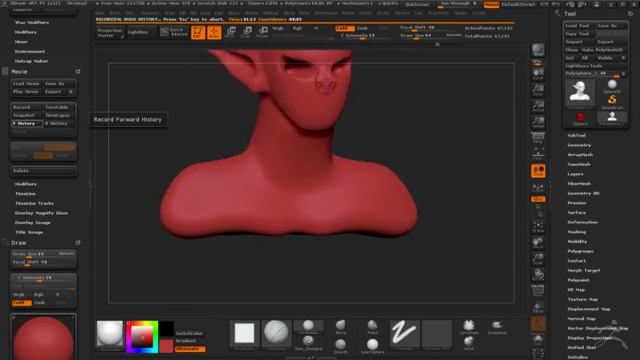Click the DefaultZScript button
This screenshot has height=360, width=640.
coord(518,4)
